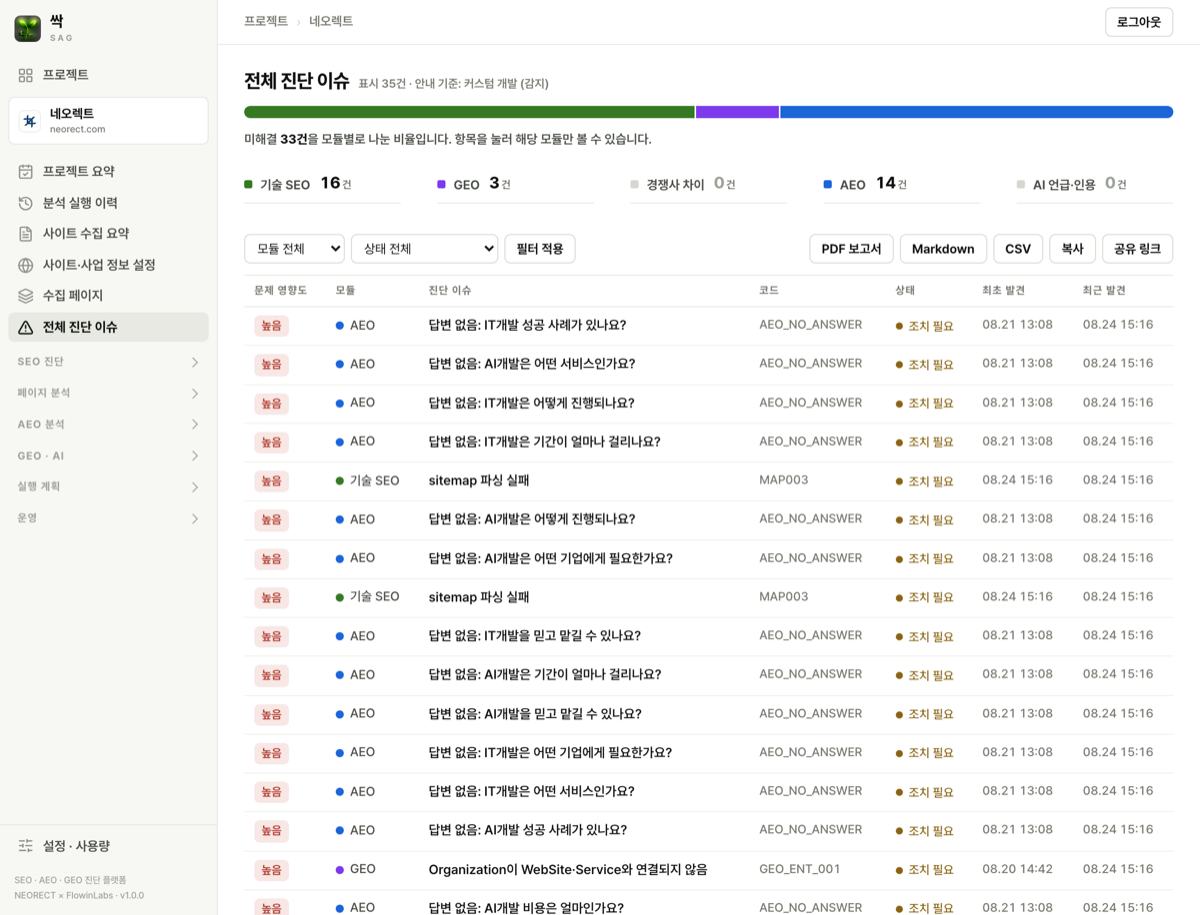The height and width of the screenshot is (915, 1200).
Task: Click the blue AEO legend square
Action: tap(827, 184)
